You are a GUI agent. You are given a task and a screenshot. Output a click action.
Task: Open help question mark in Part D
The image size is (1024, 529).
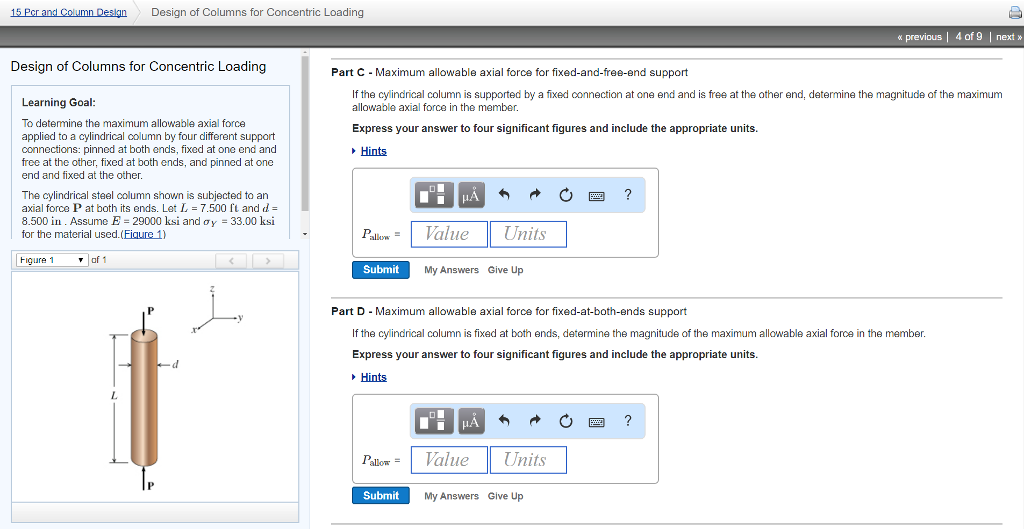click(x=628, y=421)
